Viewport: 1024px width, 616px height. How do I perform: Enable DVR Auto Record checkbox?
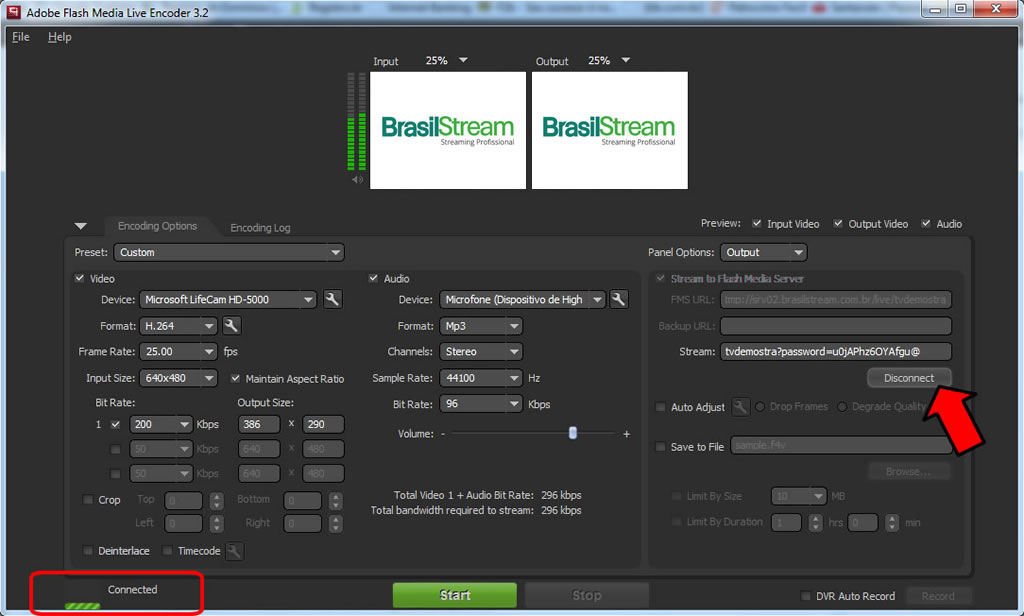[806, 596]
